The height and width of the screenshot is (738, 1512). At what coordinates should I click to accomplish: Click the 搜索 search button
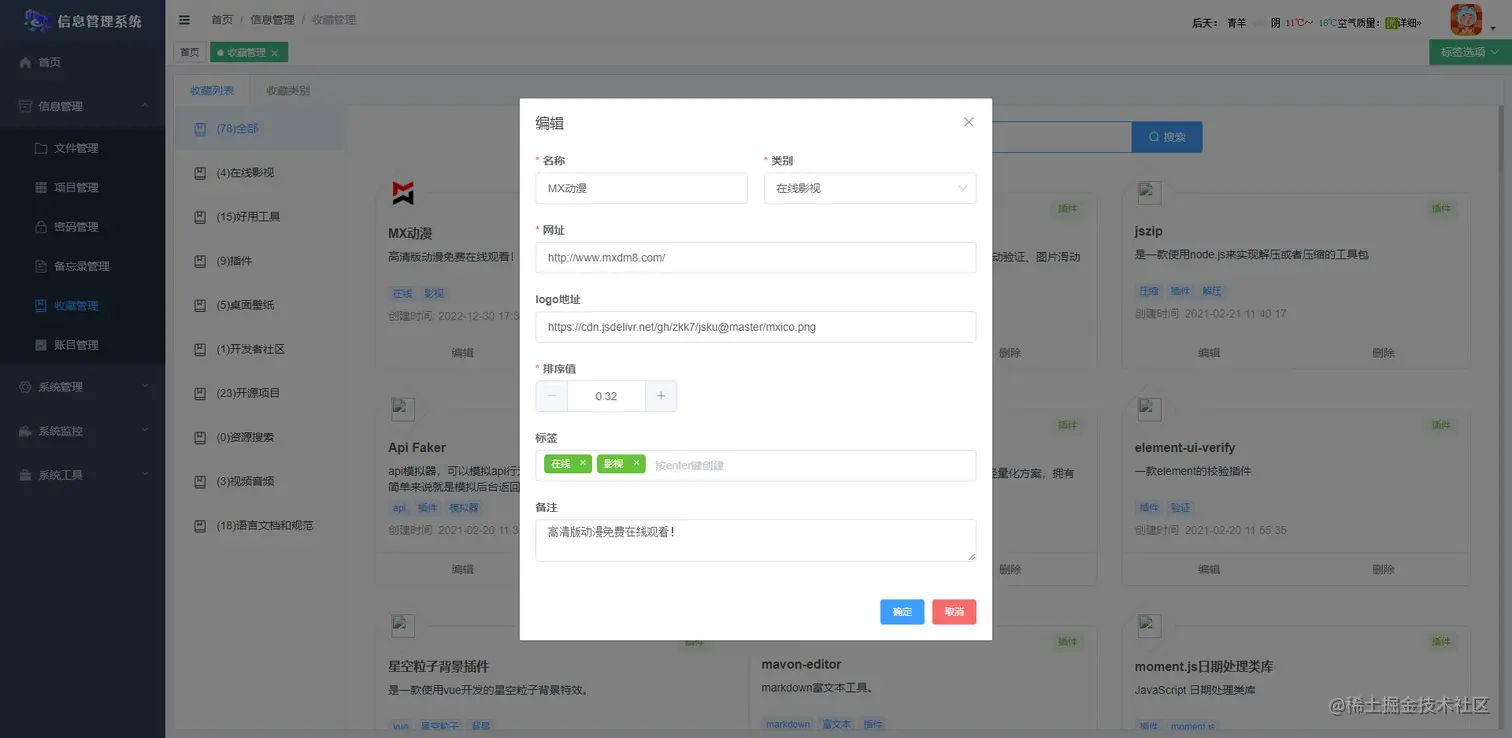(x=1167, y=137)
